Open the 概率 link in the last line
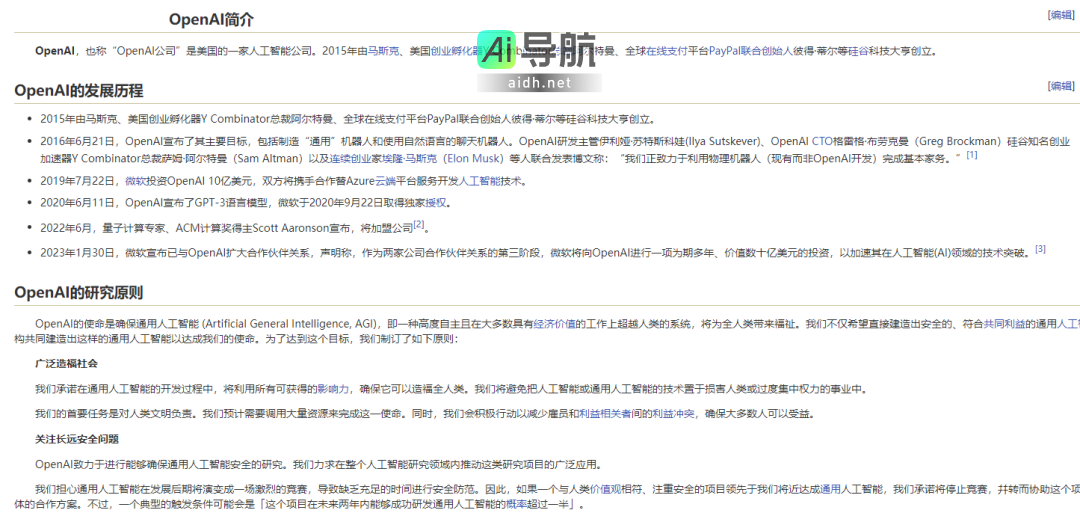This screenshot has height=516, width=1080. point(517,505)
